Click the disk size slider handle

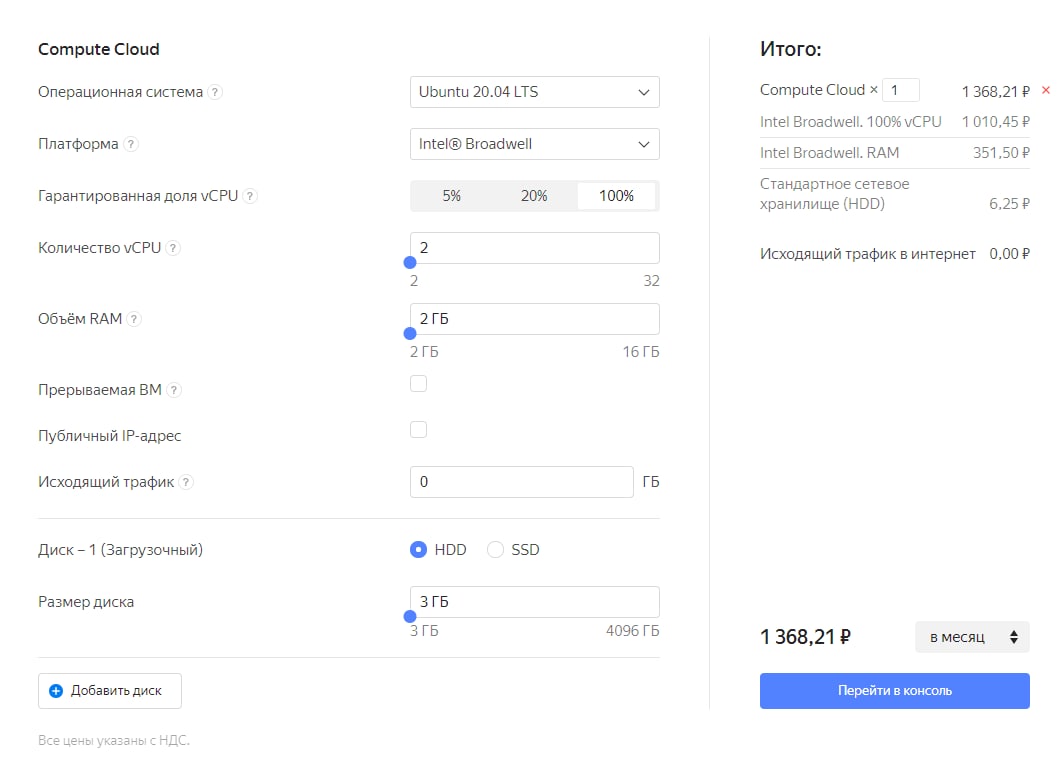coord(410,617)
